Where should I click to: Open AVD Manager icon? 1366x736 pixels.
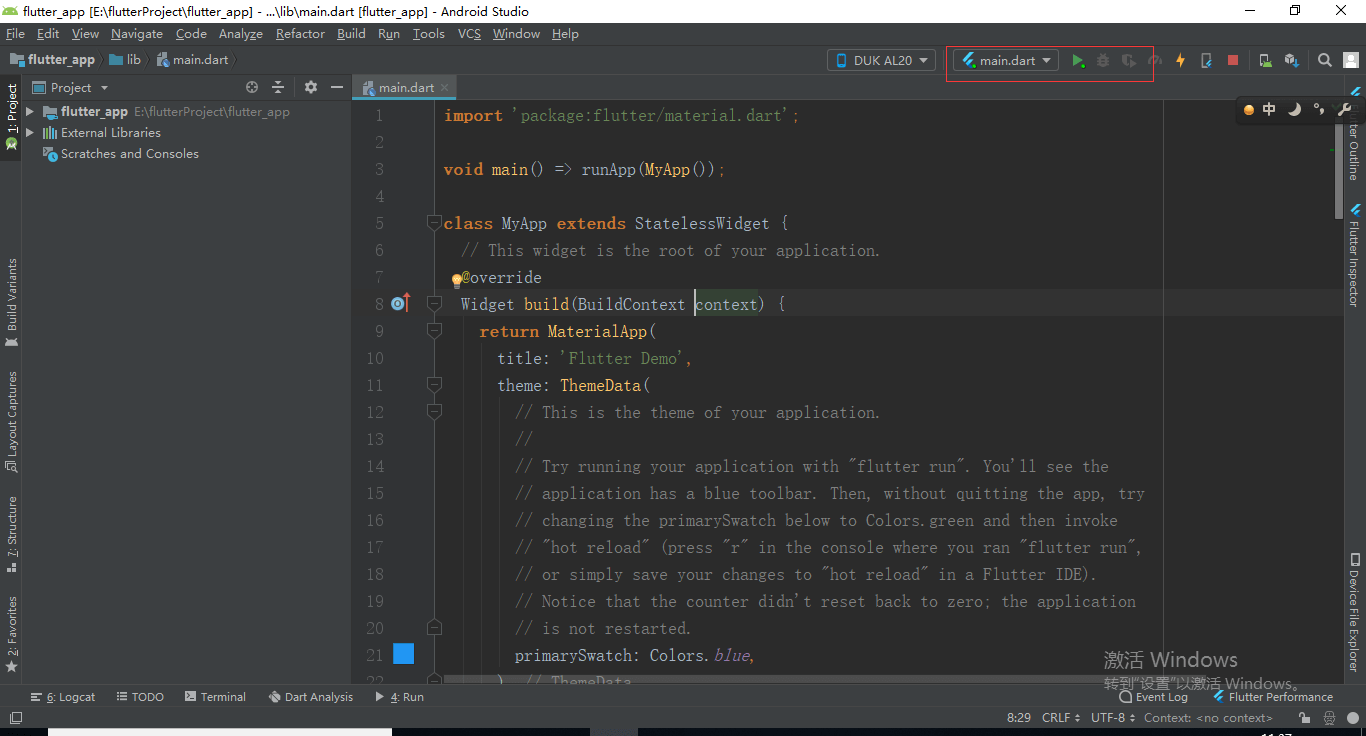click(x=1265, y=60)
